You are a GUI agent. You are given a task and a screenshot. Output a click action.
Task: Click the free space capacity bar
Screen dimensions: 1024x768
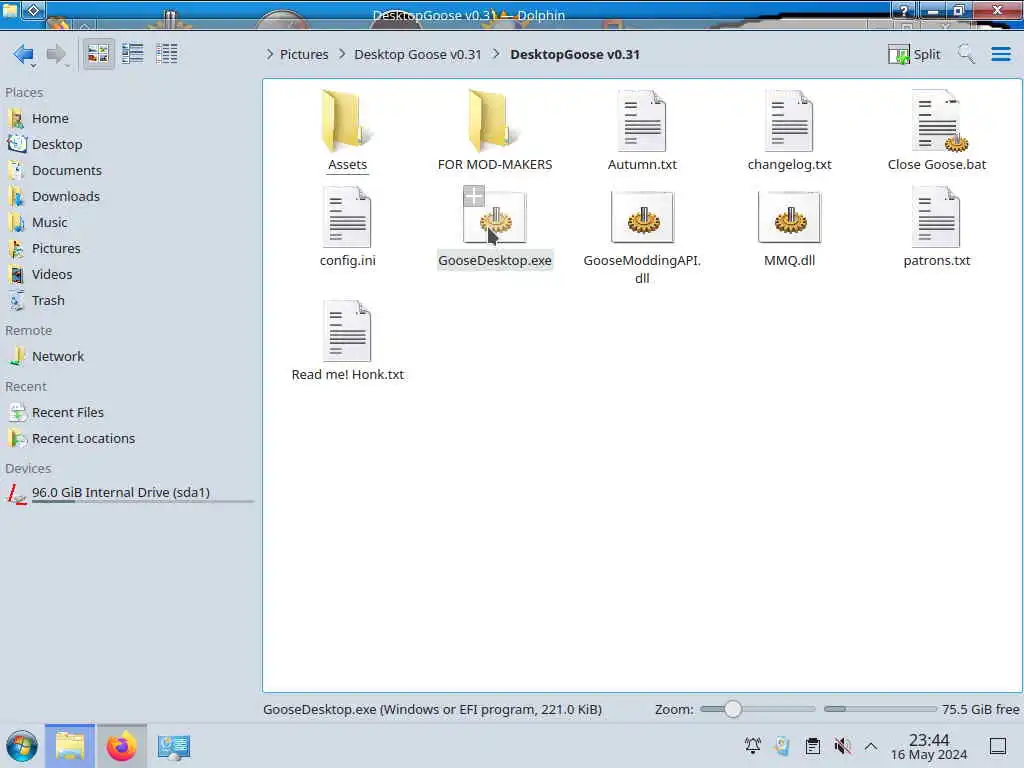(880, 709)
